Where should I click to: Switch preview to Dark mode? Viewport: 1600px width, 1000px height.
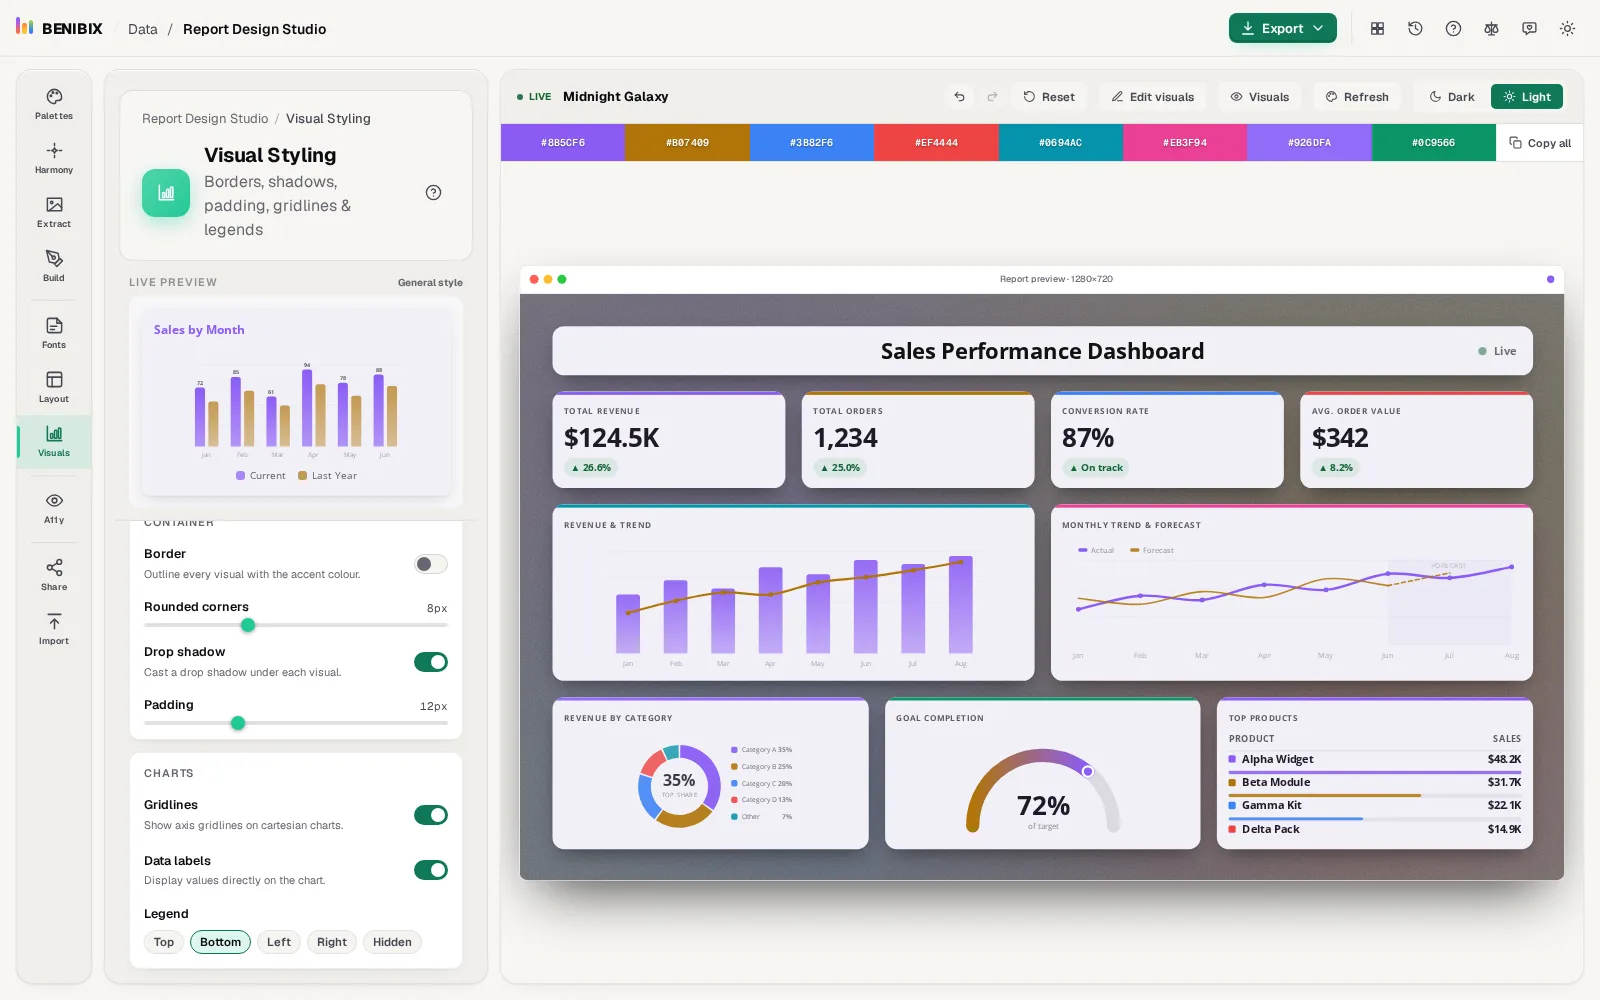(1452, 97)
